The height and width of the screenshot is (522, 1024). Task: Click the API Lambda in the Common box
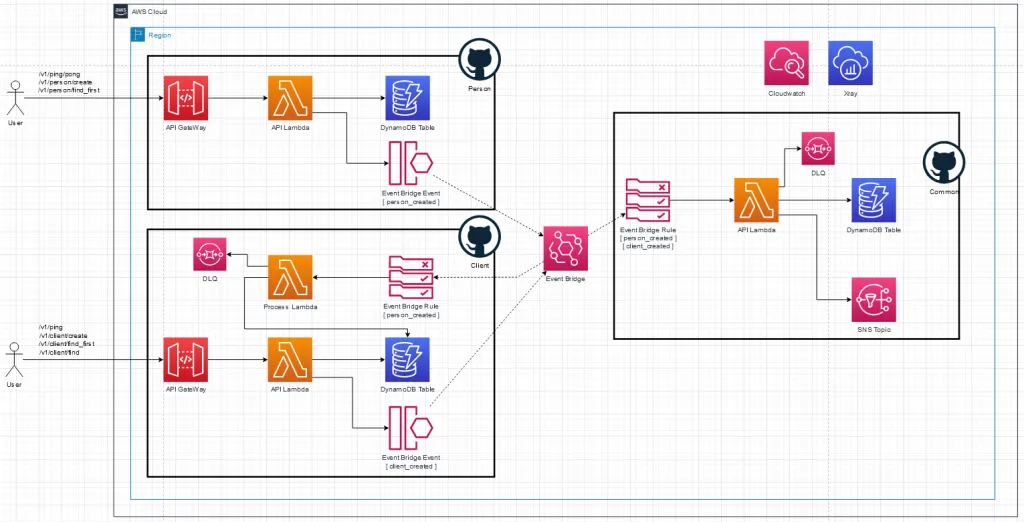[755, 201]
